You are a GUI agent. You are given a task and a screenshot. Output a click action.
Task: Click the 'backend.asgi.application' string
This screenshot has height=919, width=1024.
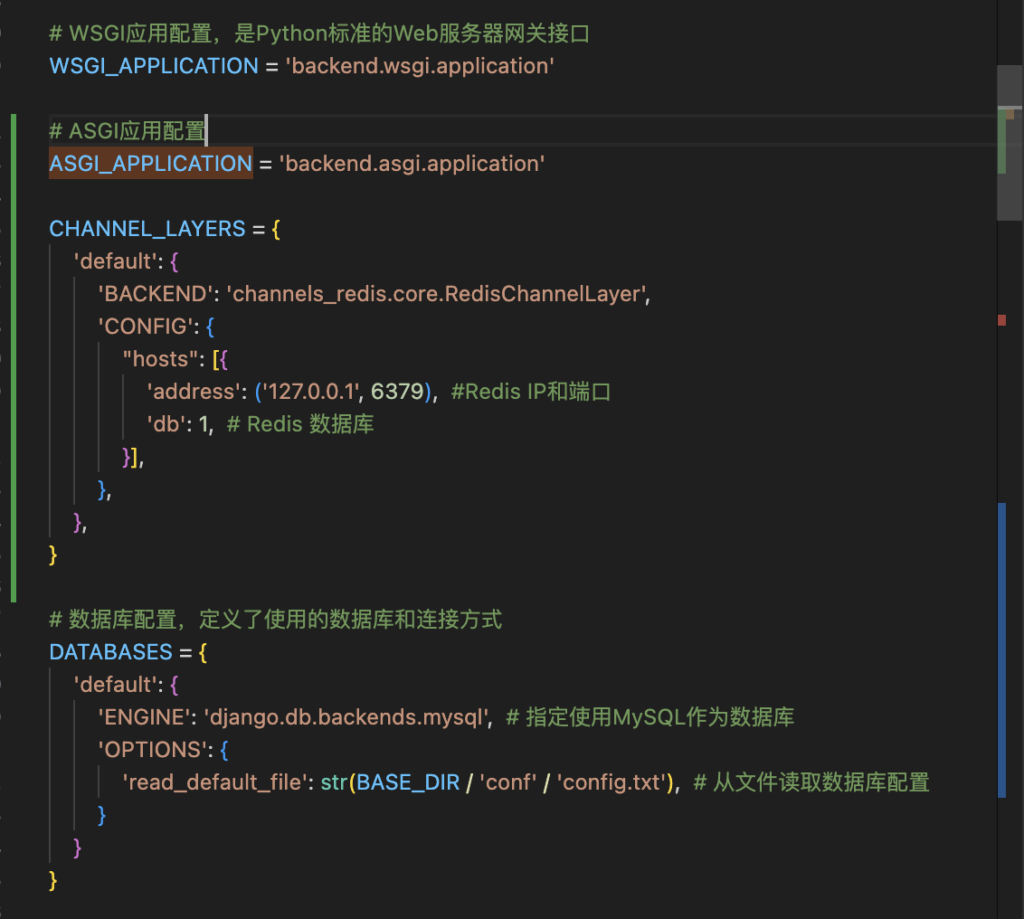click(412, 163)
